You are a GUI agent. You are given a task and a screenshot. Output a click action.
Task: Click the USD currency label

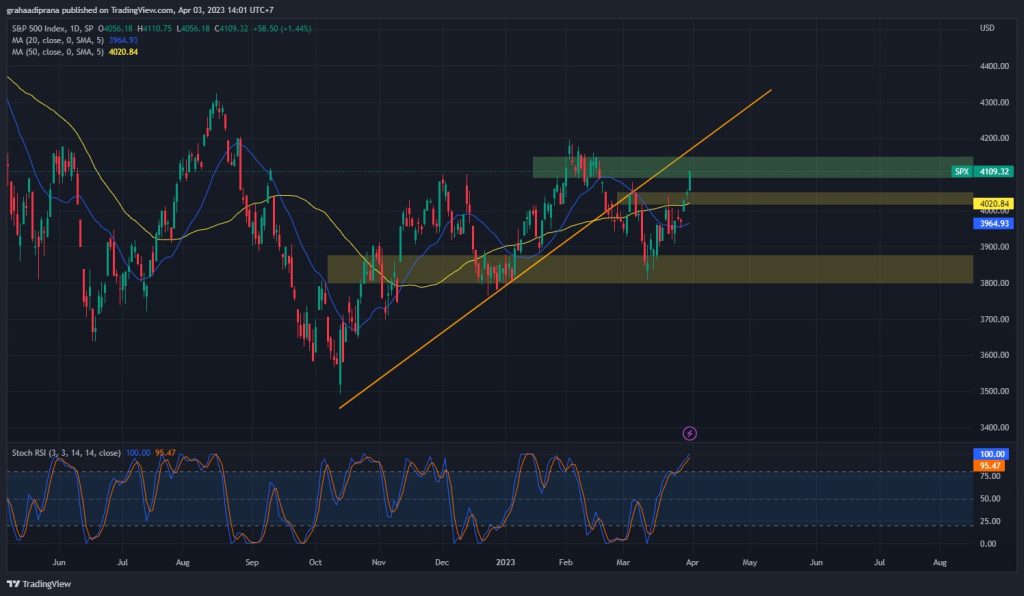point(987,28)
